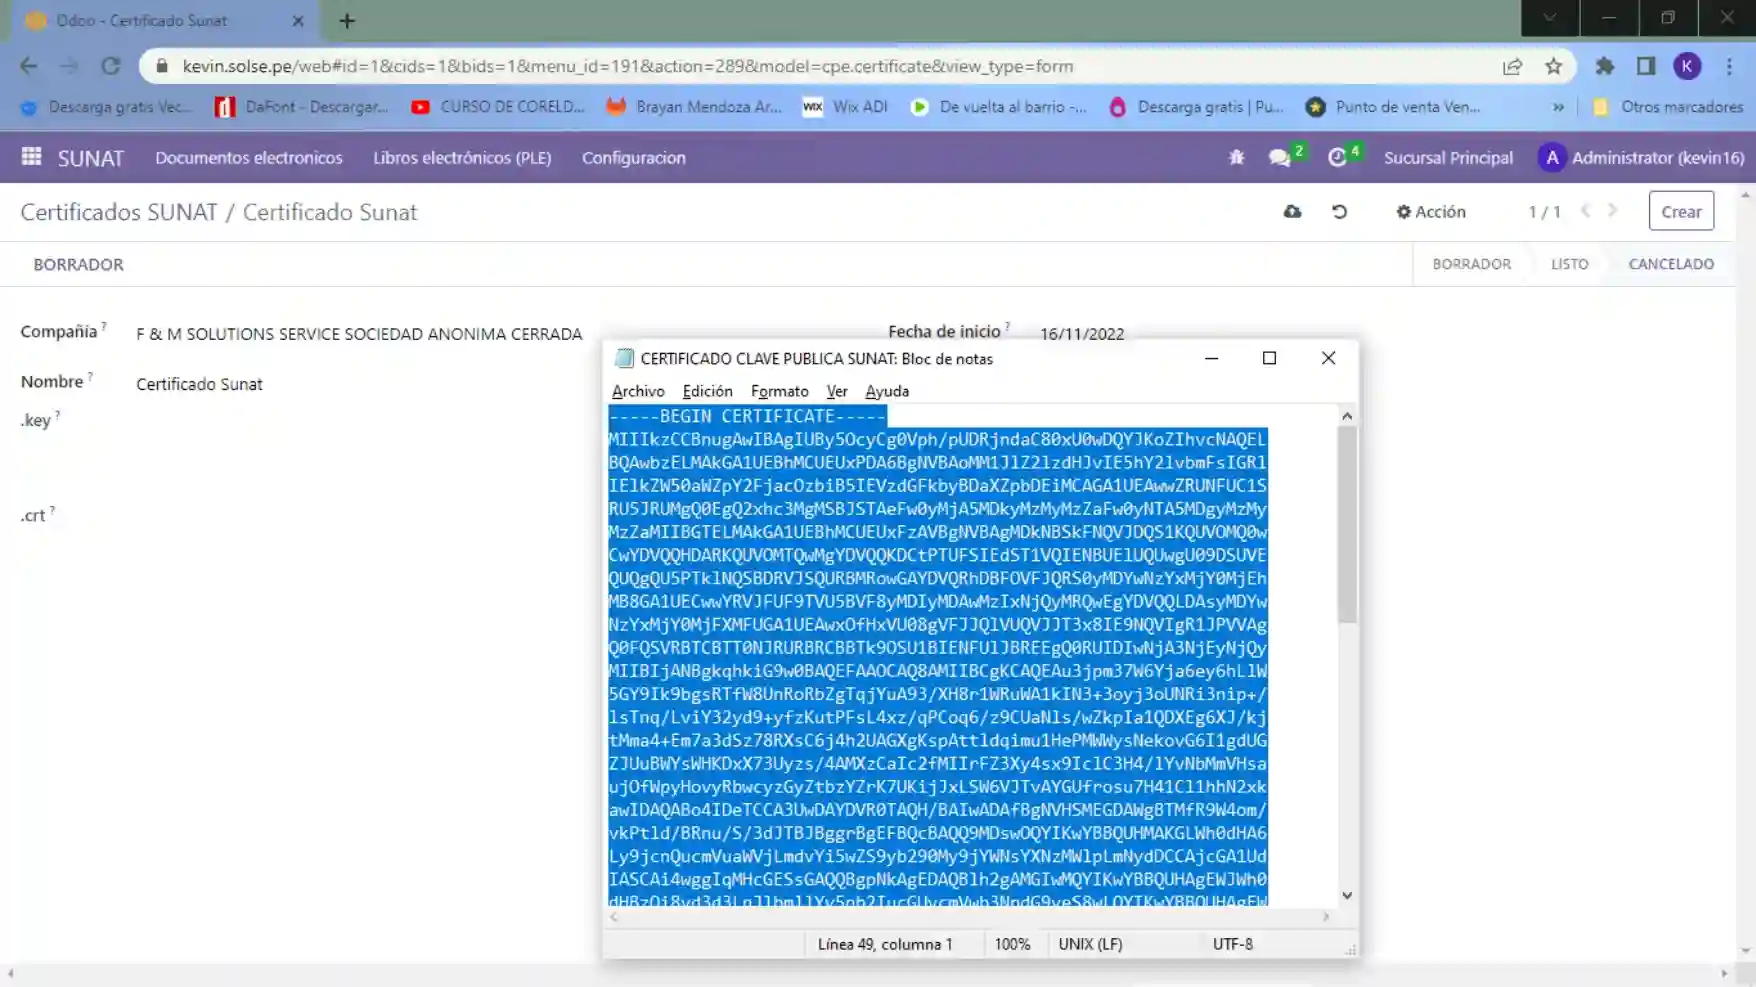
Task: Click the browser back arrow
Action: pos(28,66)
